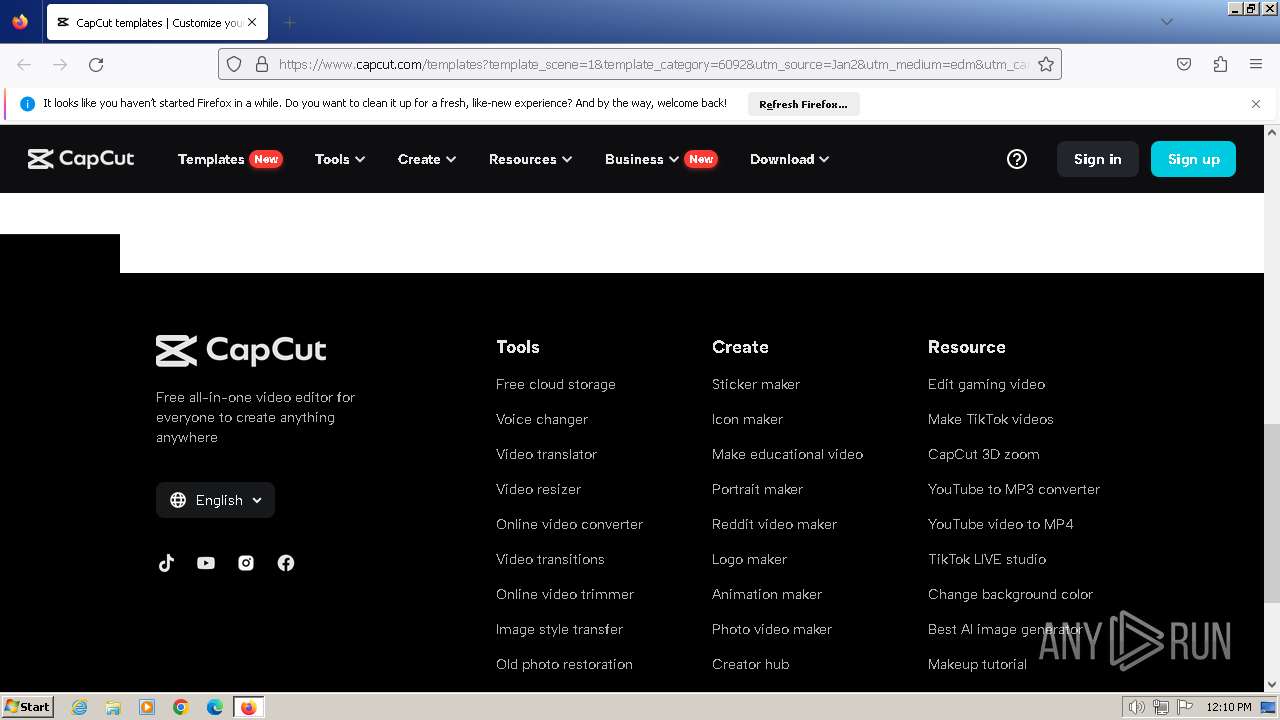The width and height of the screenshot is (1280, 720).
Task: Open Online video converter link
Action: pyautogui.click(x=569, y=524)
